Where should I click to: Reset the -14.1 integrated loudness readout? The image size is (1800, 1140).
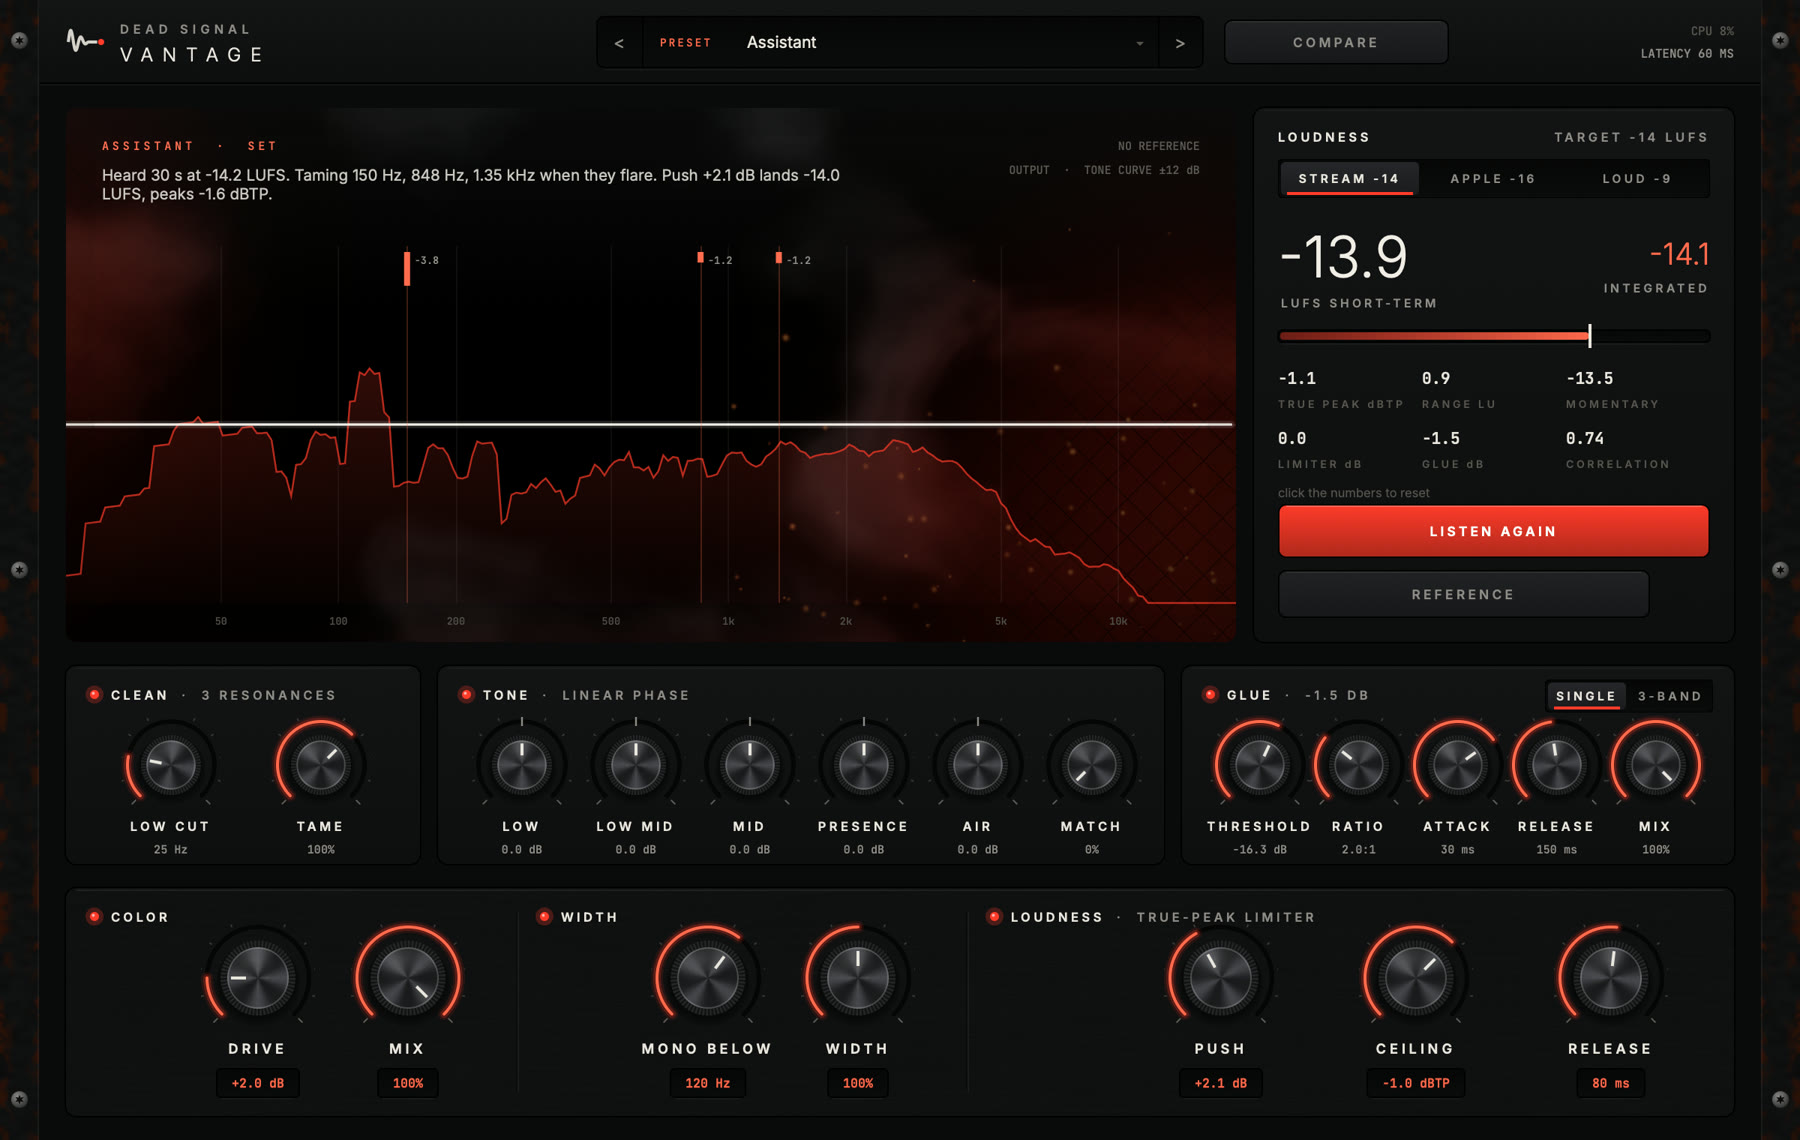point(1679,254)
